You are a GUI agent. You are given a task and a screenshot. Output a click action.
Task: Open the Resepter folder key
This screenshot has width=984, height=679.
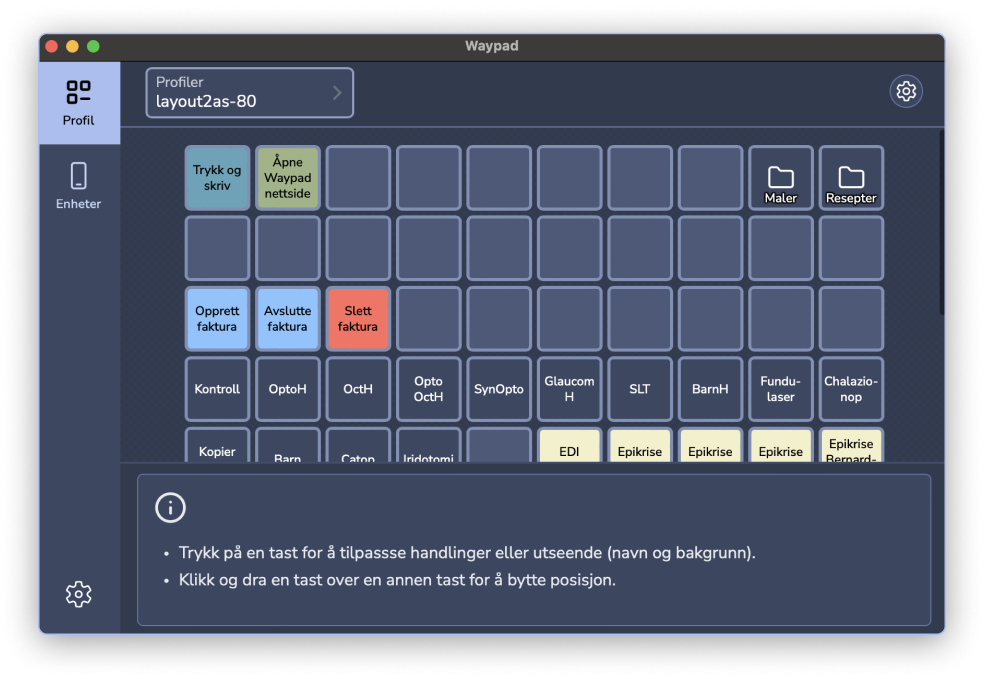coord(851,178)
